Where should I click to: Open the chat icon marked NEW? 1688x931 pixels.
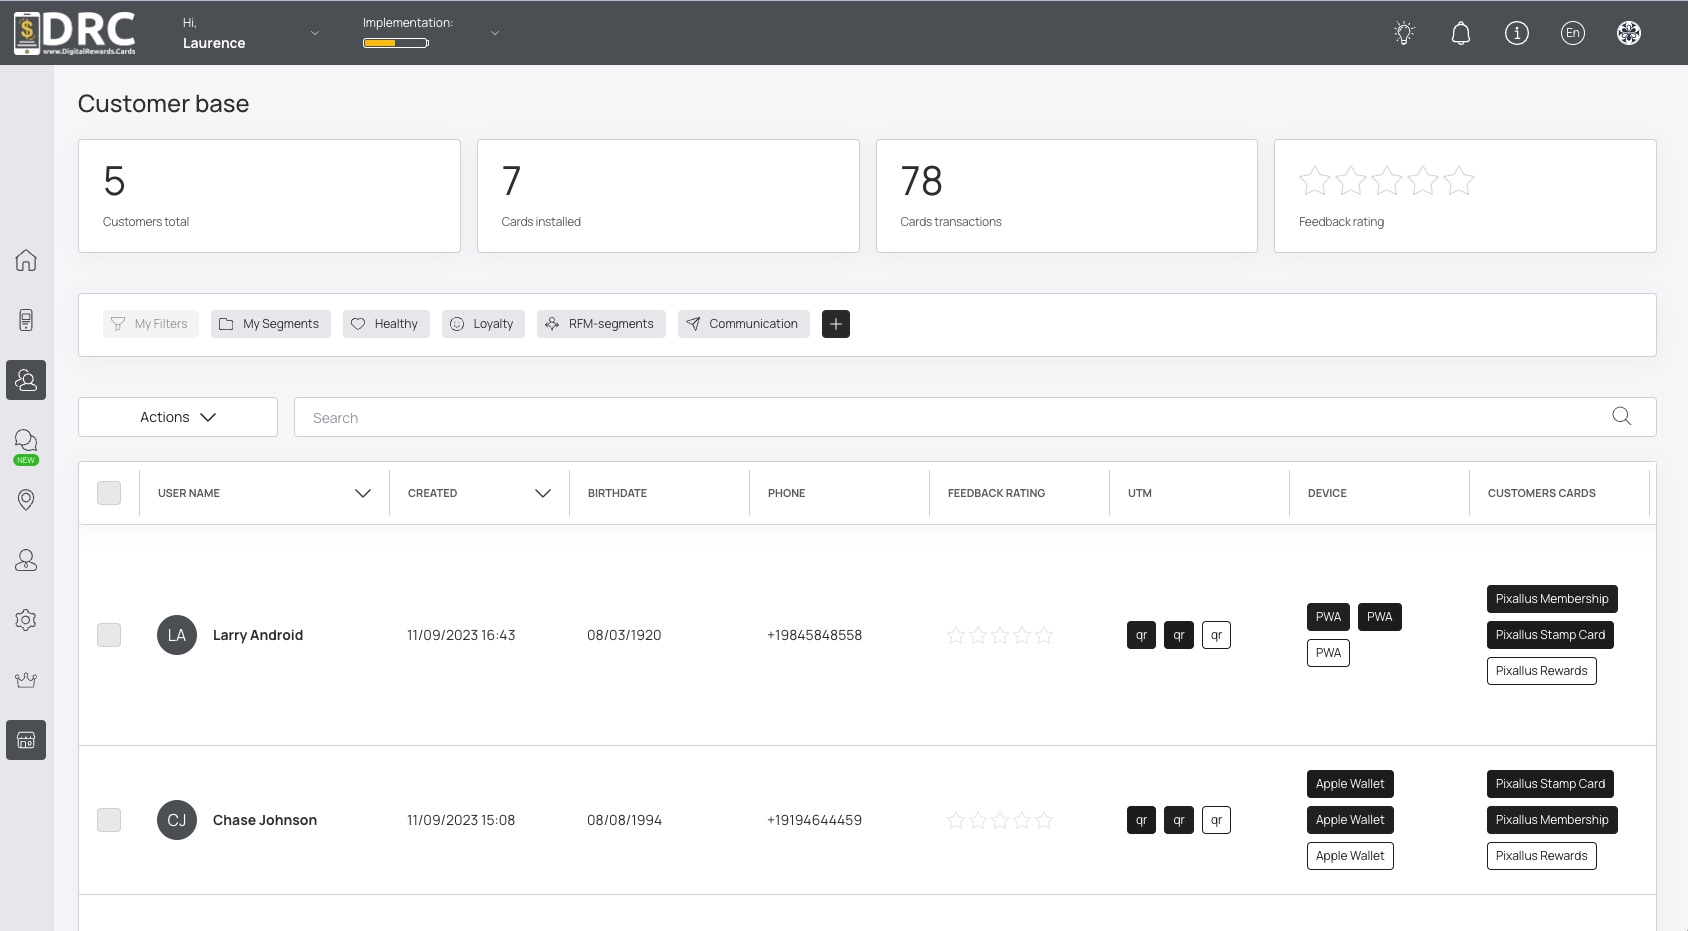click(26, 446)
